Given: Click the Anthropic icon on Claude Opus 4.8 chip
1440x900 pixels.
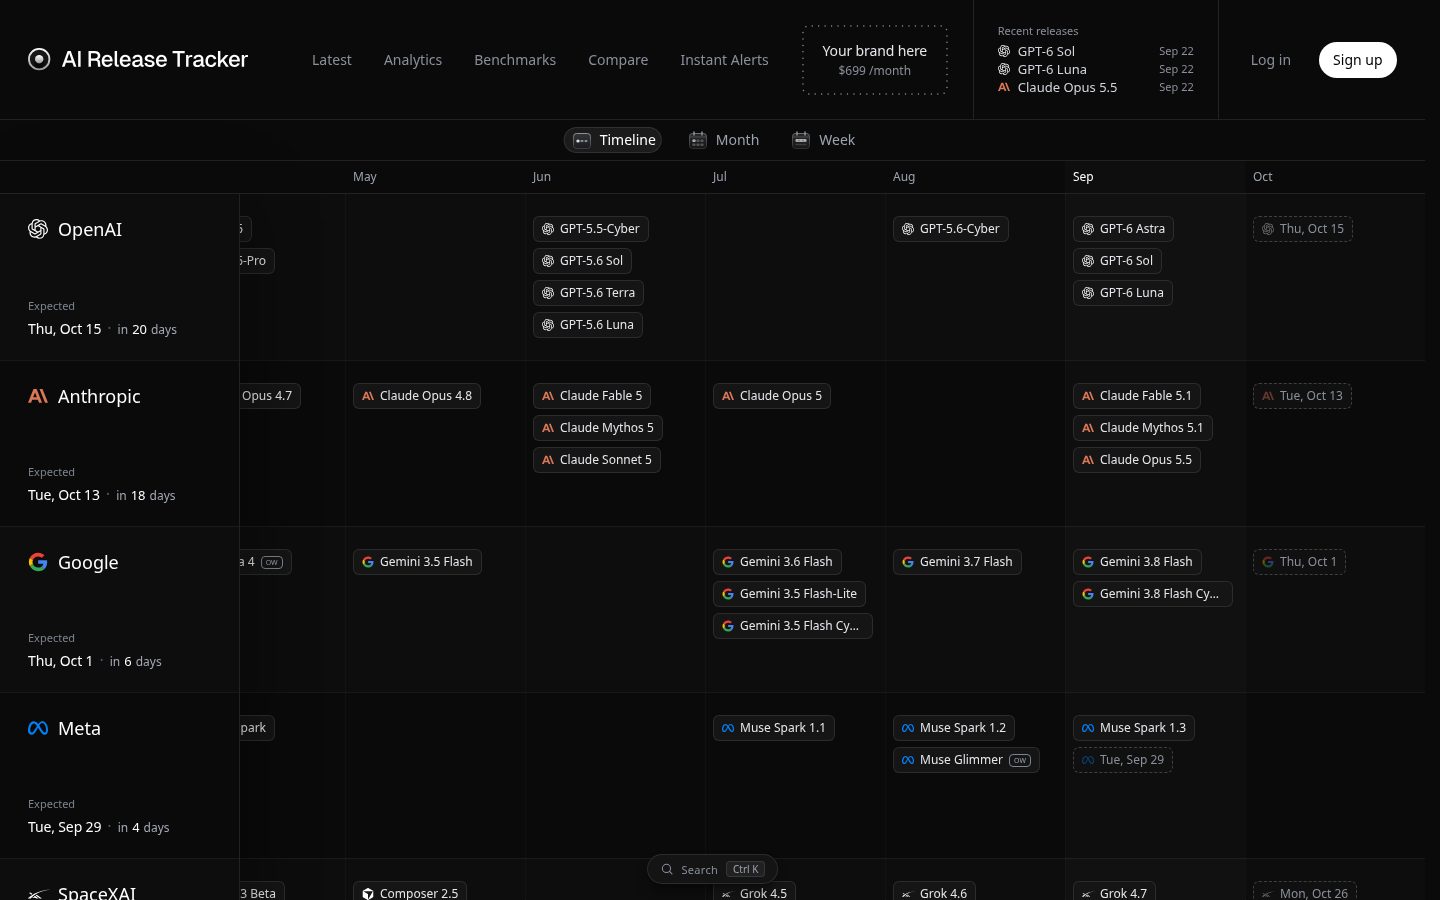Looking at the screenshot, I should (368, 396).
